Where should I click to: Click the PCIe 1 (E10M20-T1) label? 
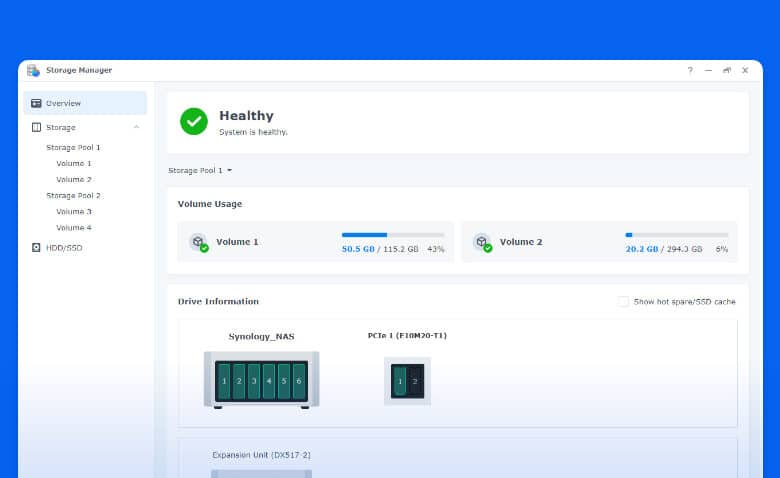coord(407,335)
